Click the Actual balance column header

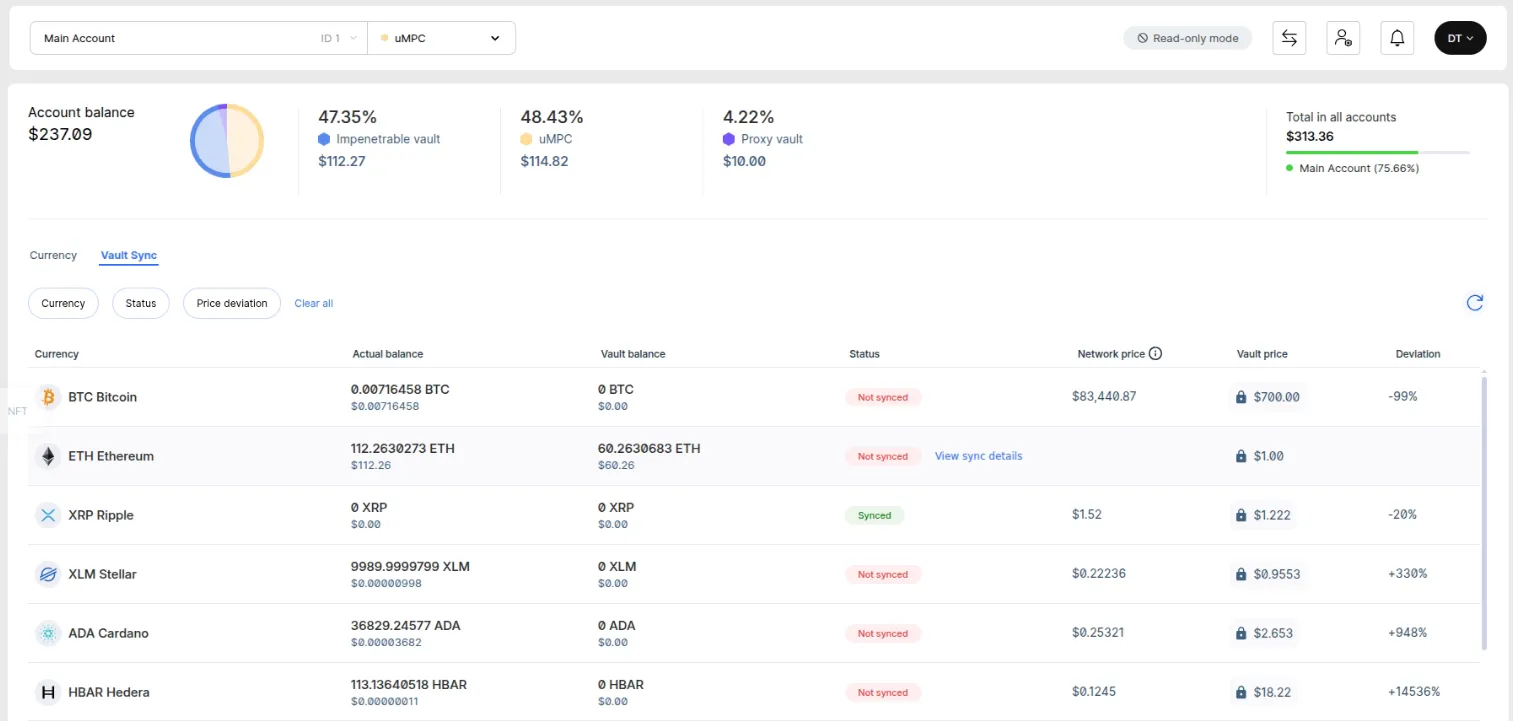388,354
